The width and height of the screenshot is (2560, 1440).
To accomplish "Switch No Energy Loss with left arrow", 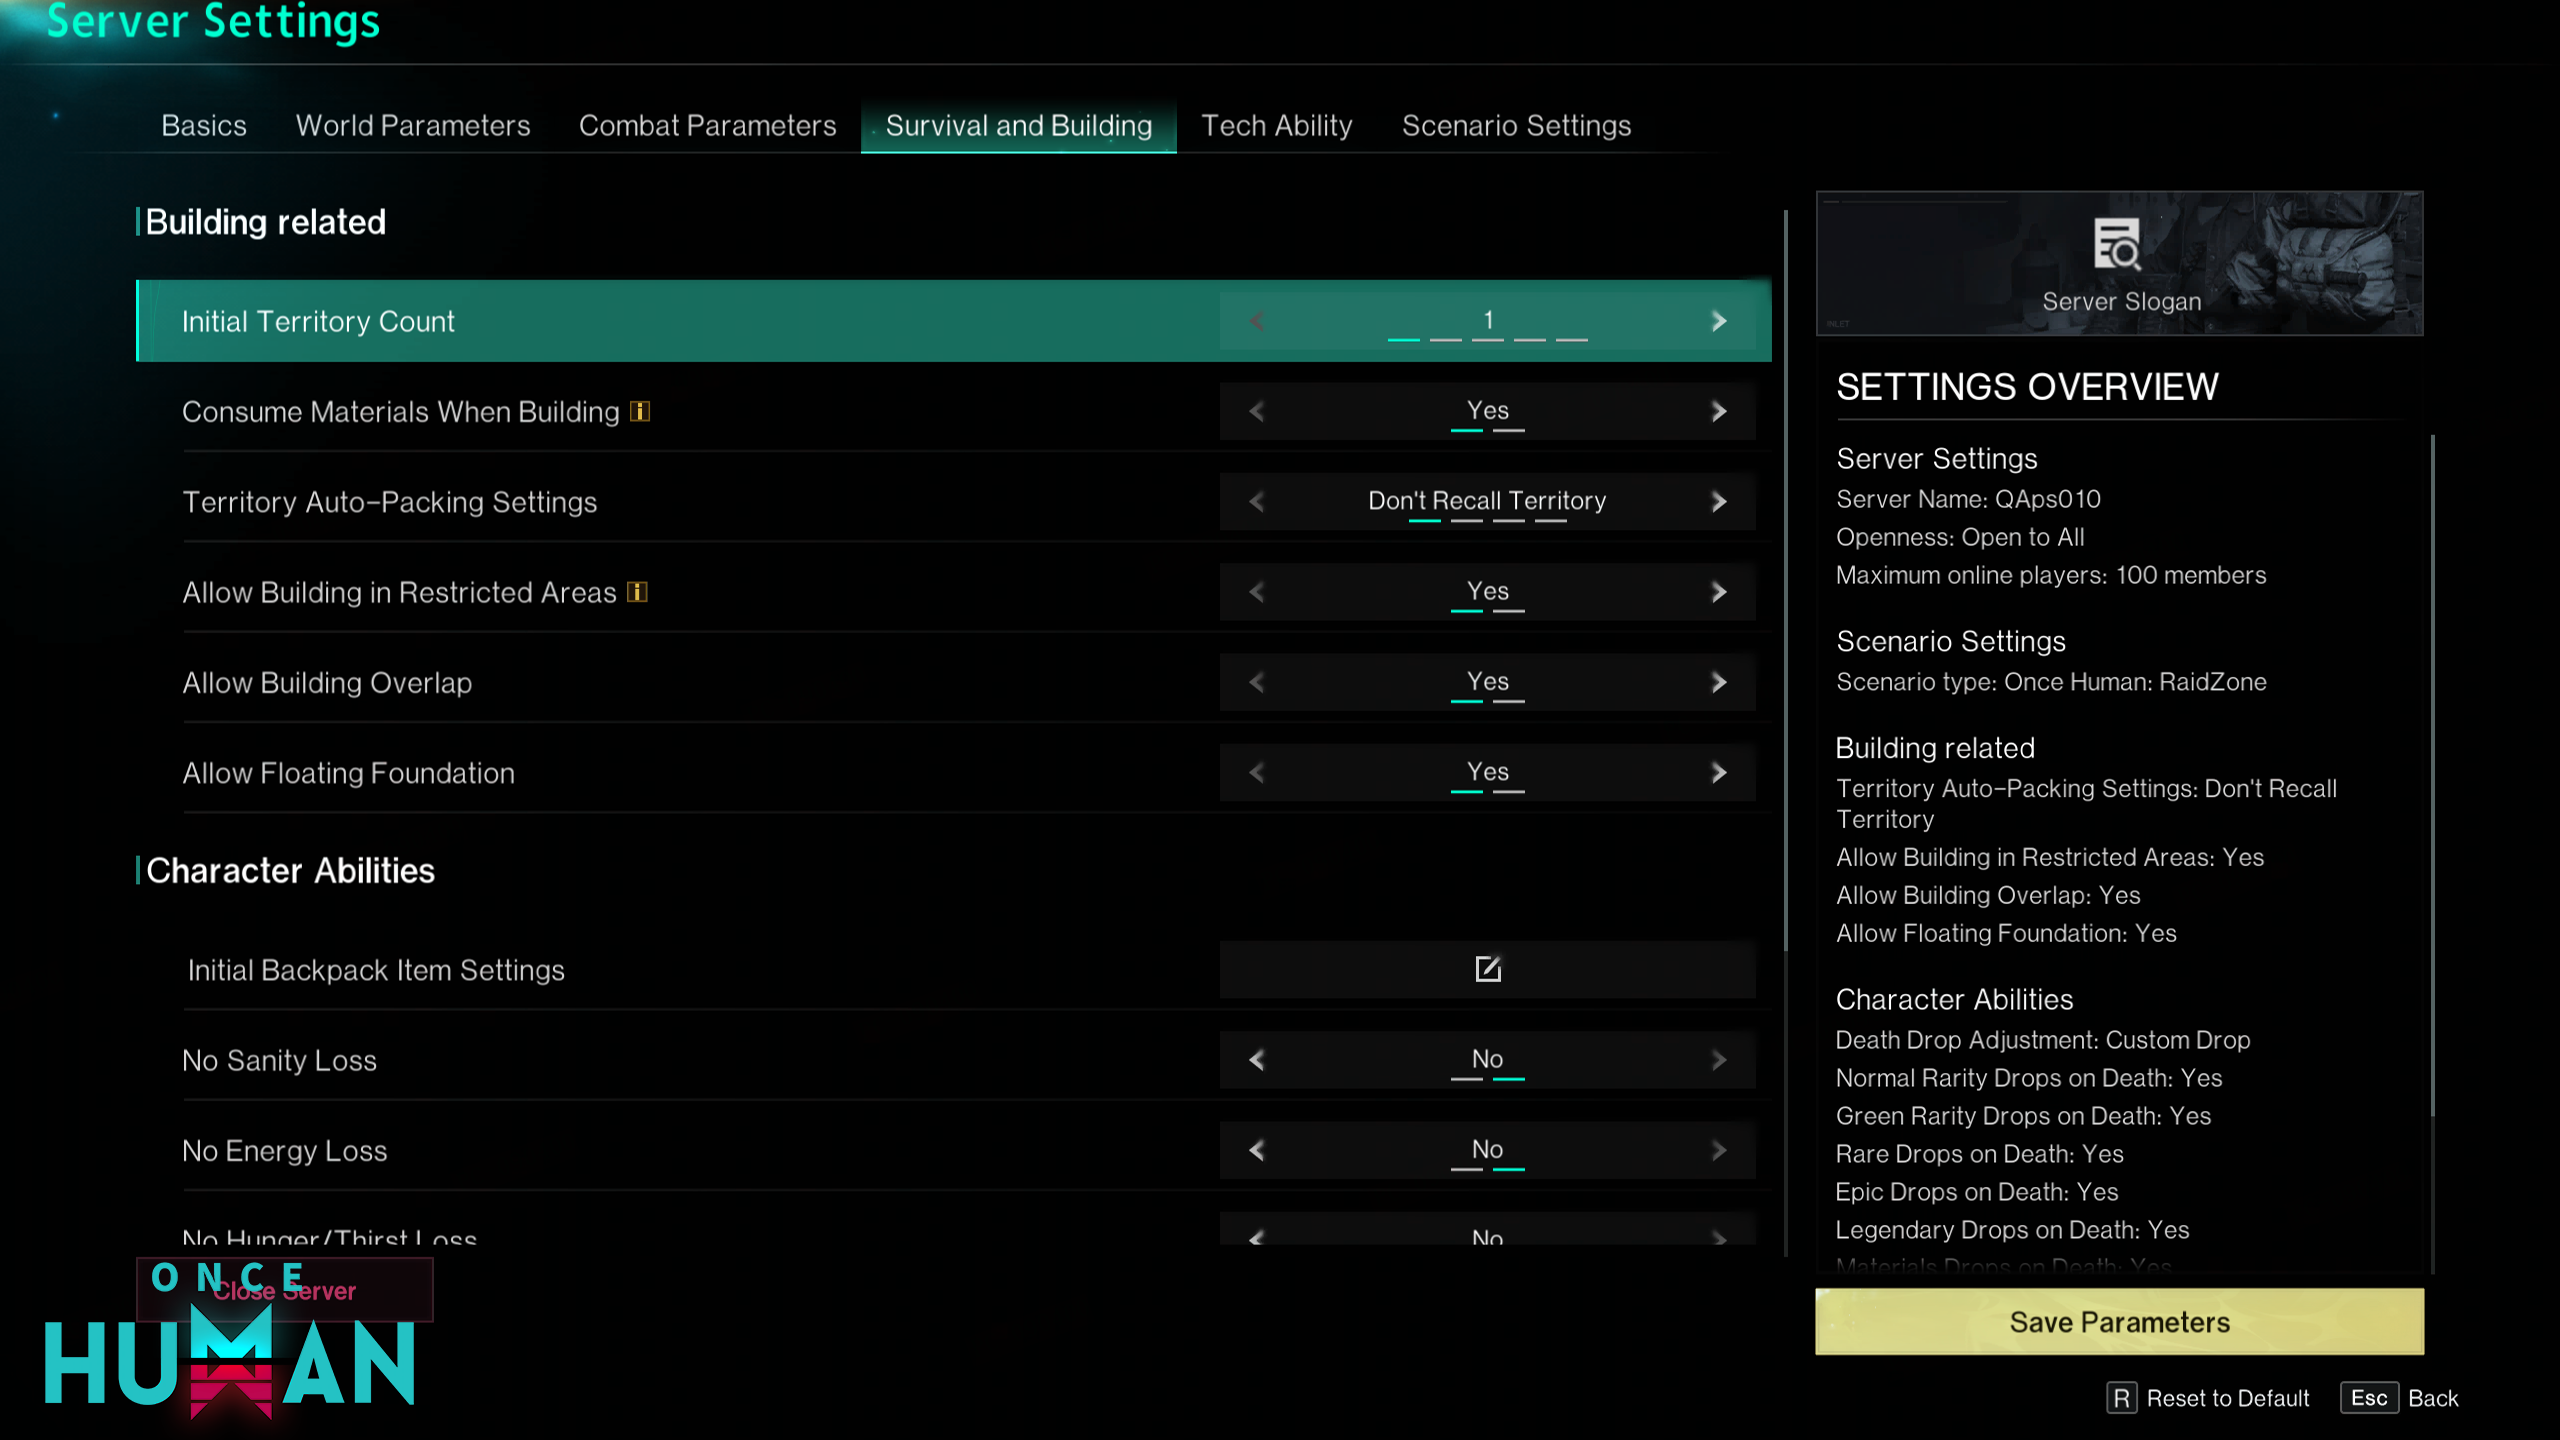I will point(1257,1150).
